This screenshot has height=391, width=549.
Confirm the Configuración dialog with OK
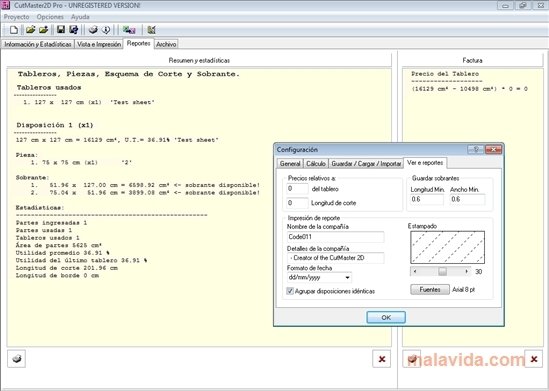(x=386, y=317)
